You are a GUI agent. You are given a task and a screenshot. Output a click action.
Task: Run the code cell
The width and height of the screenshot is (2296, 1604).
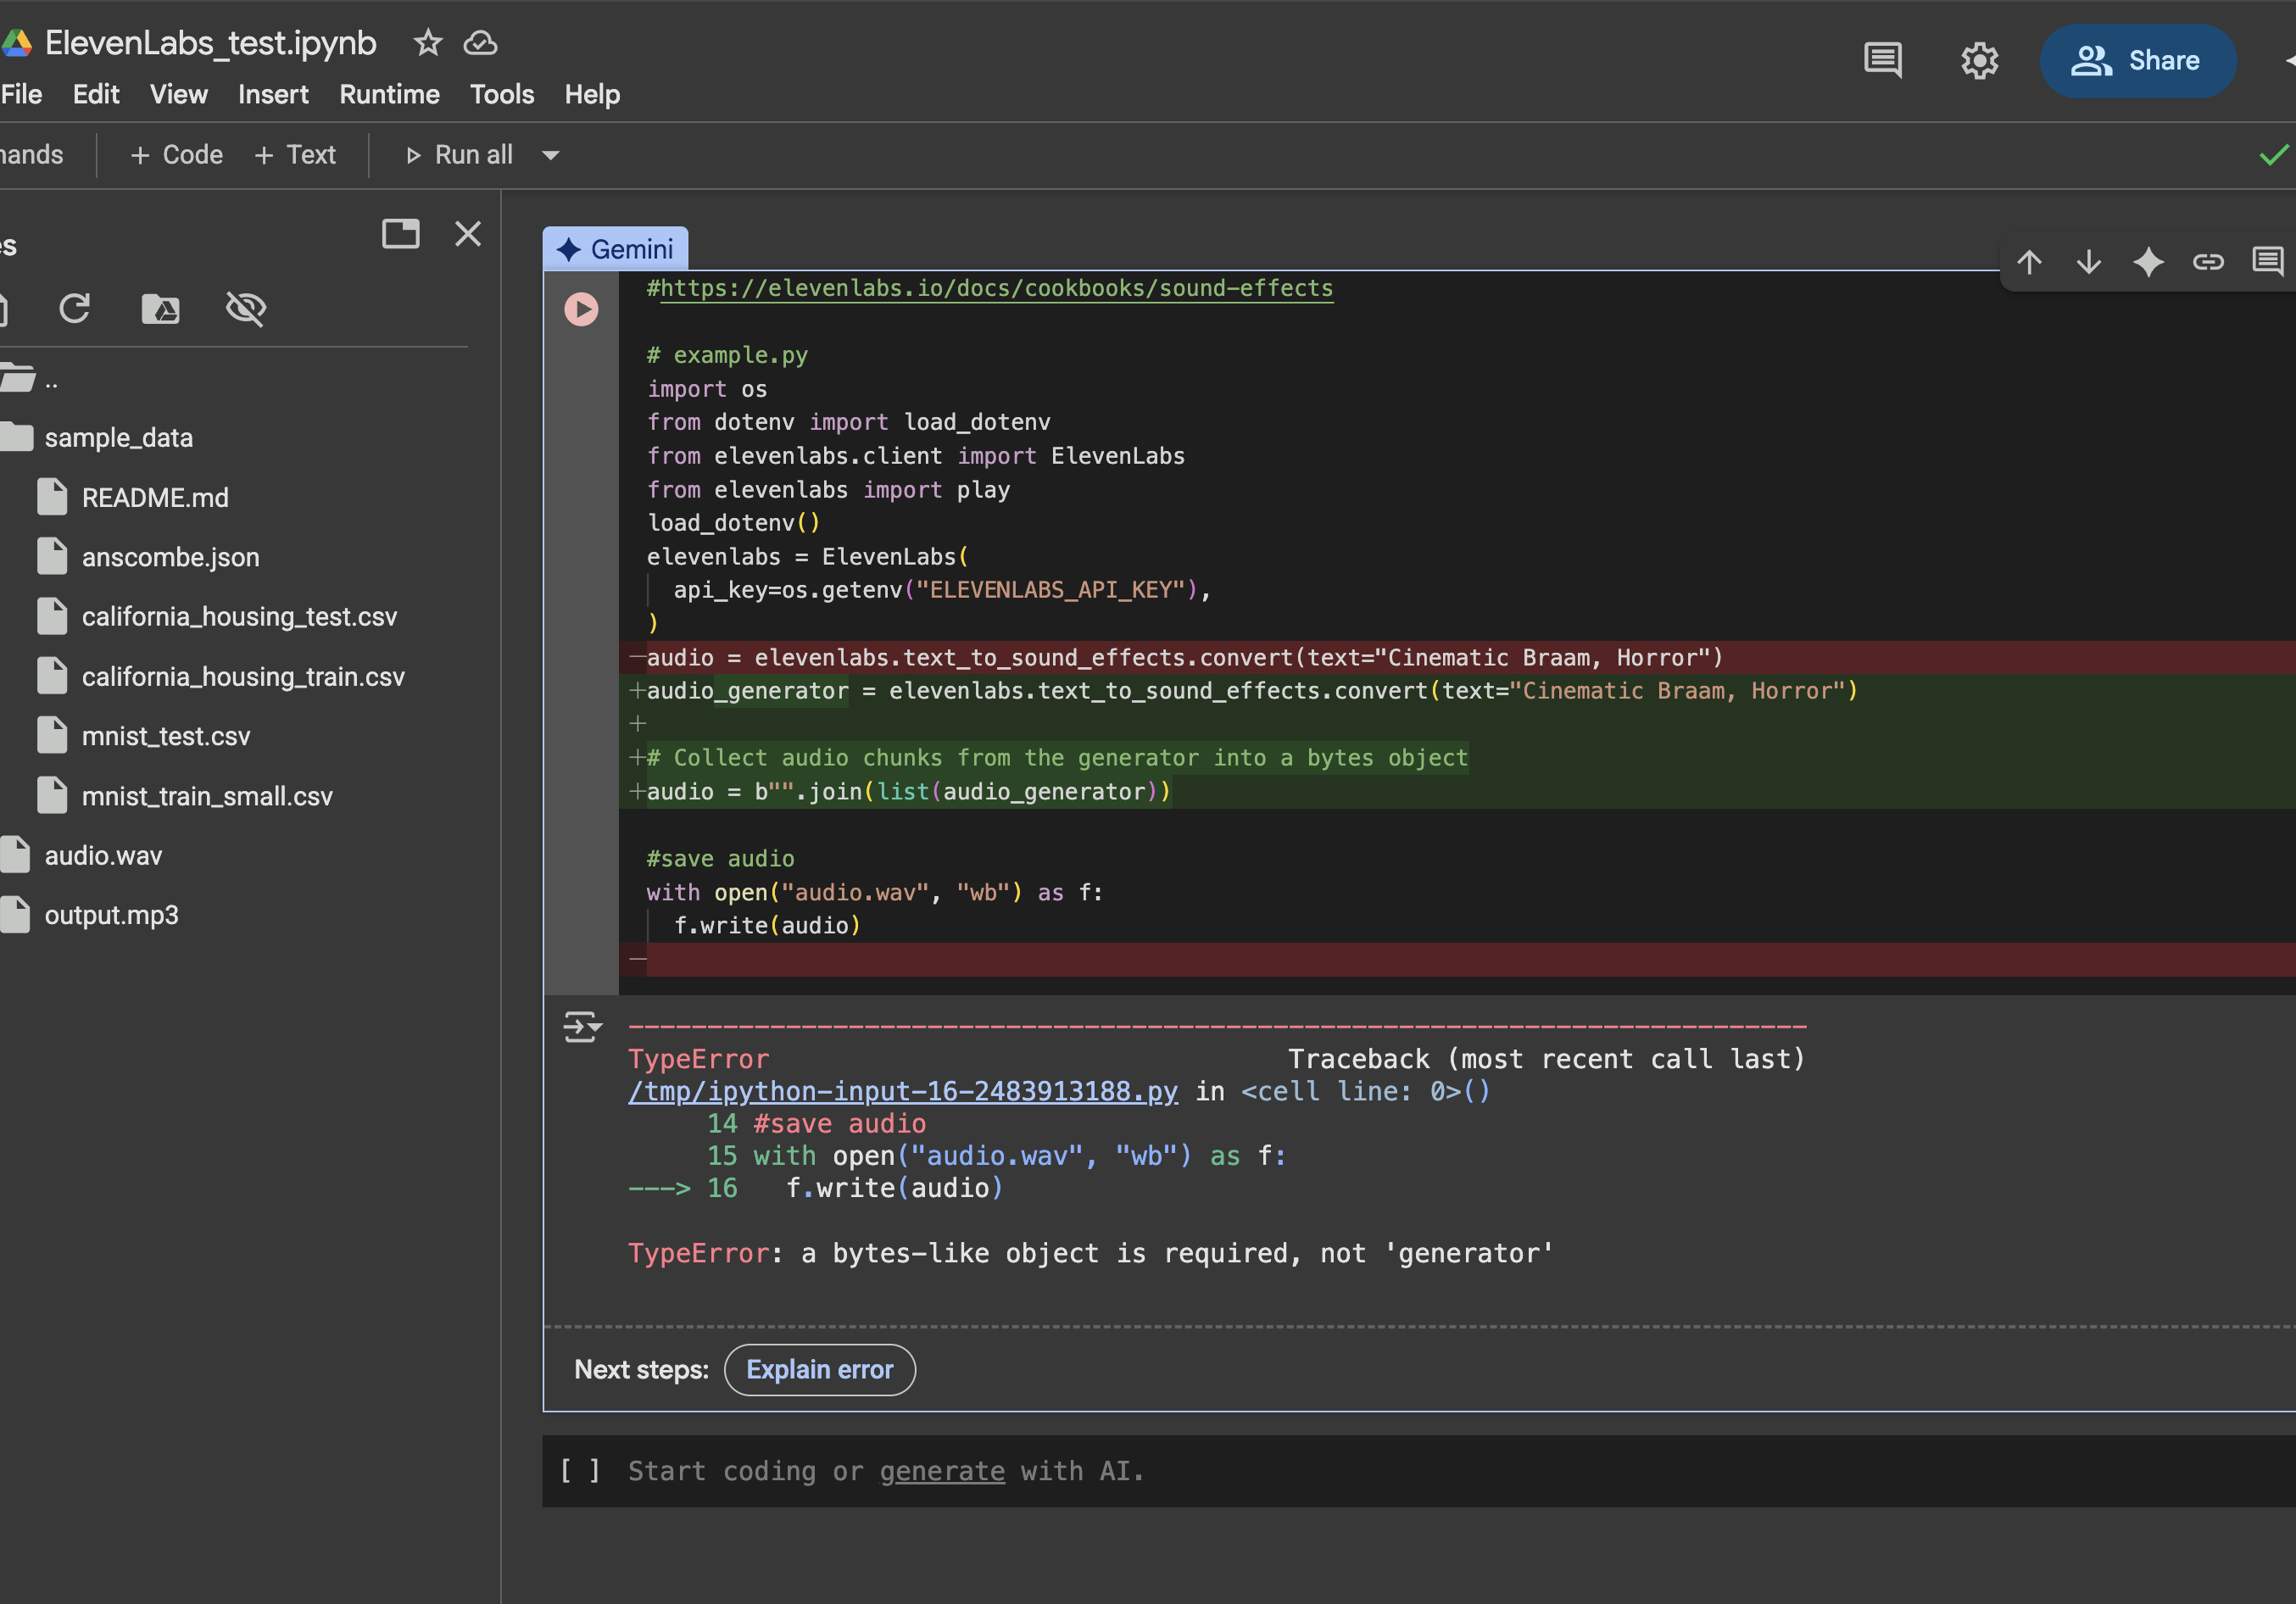[581, 309]
